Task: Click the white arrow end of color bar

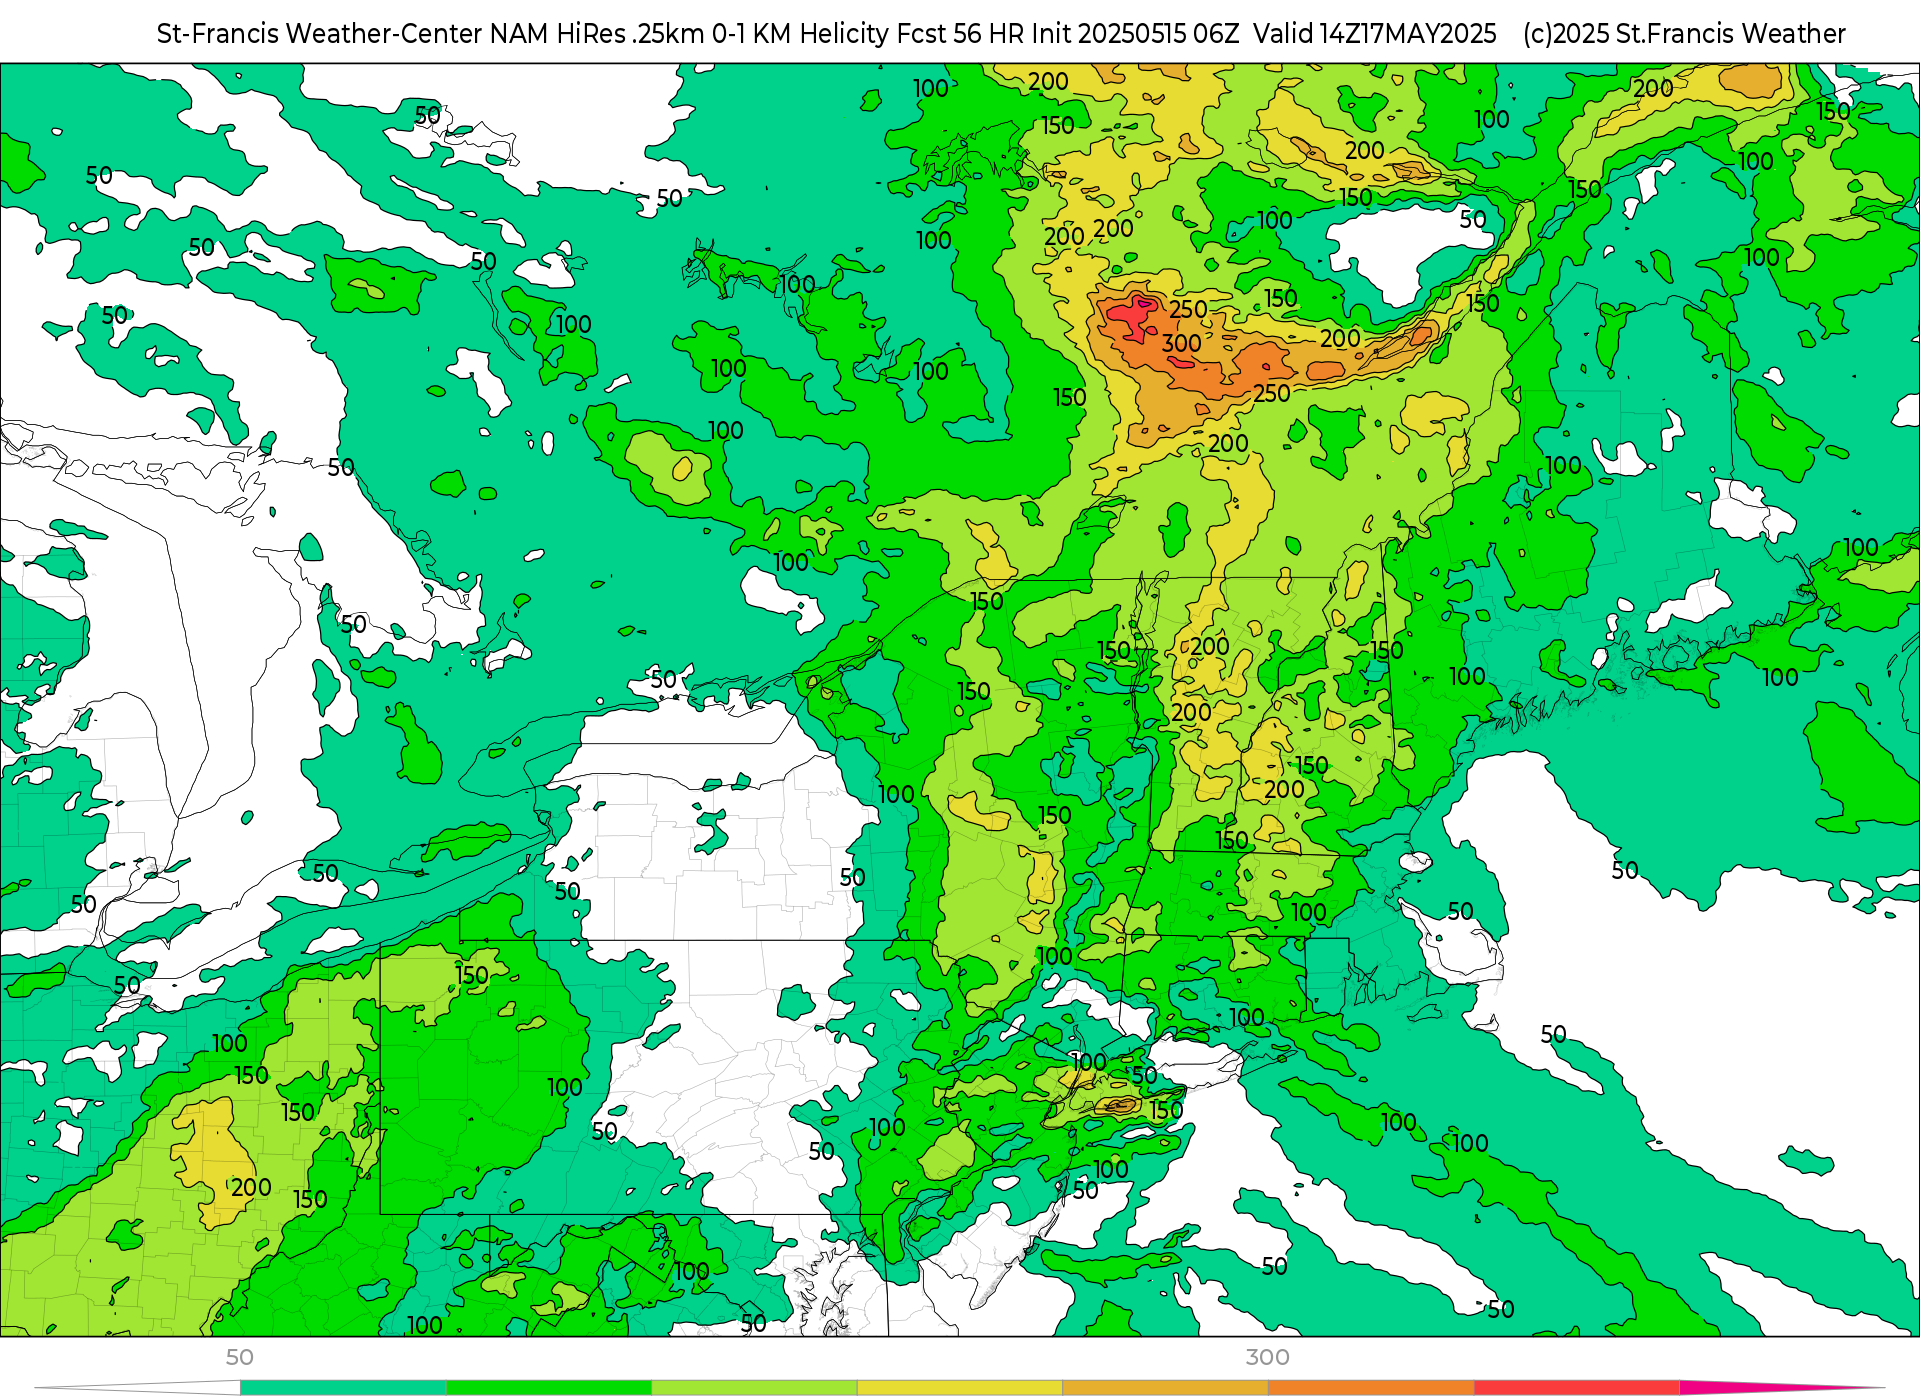Action: click(138, 1387)
